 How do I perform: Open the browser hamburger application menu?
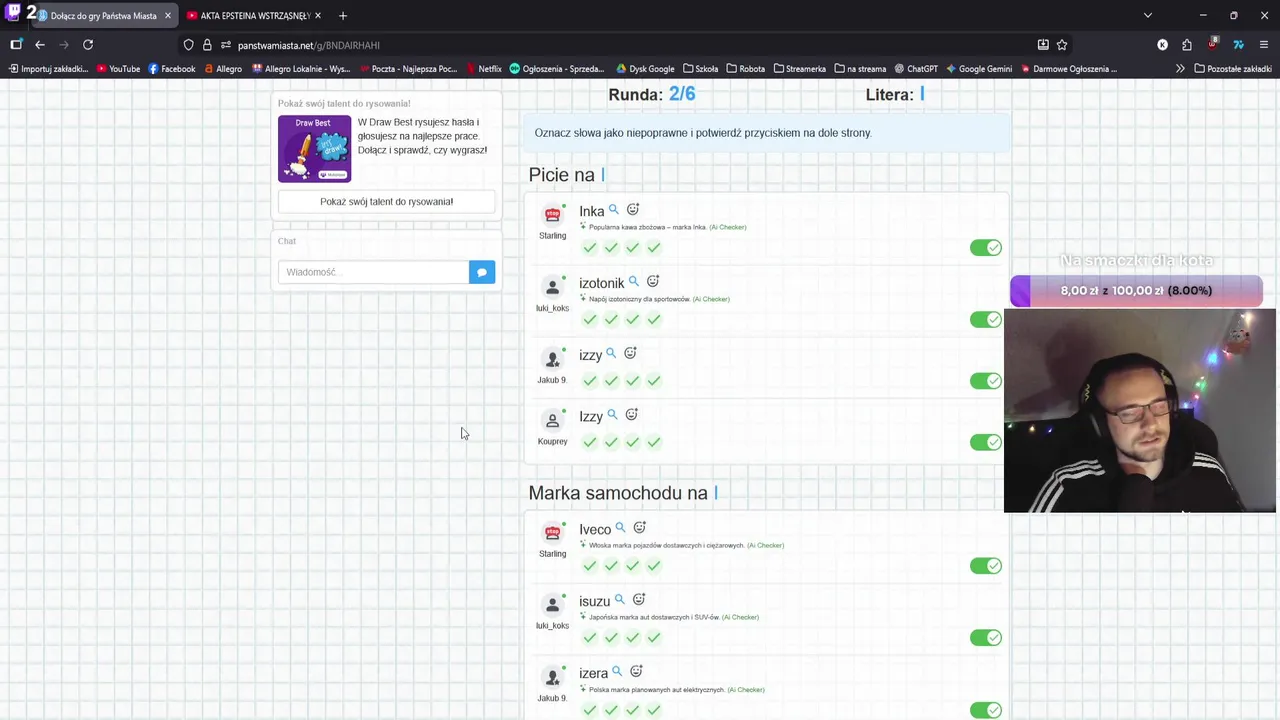(x=1264, y=45)
